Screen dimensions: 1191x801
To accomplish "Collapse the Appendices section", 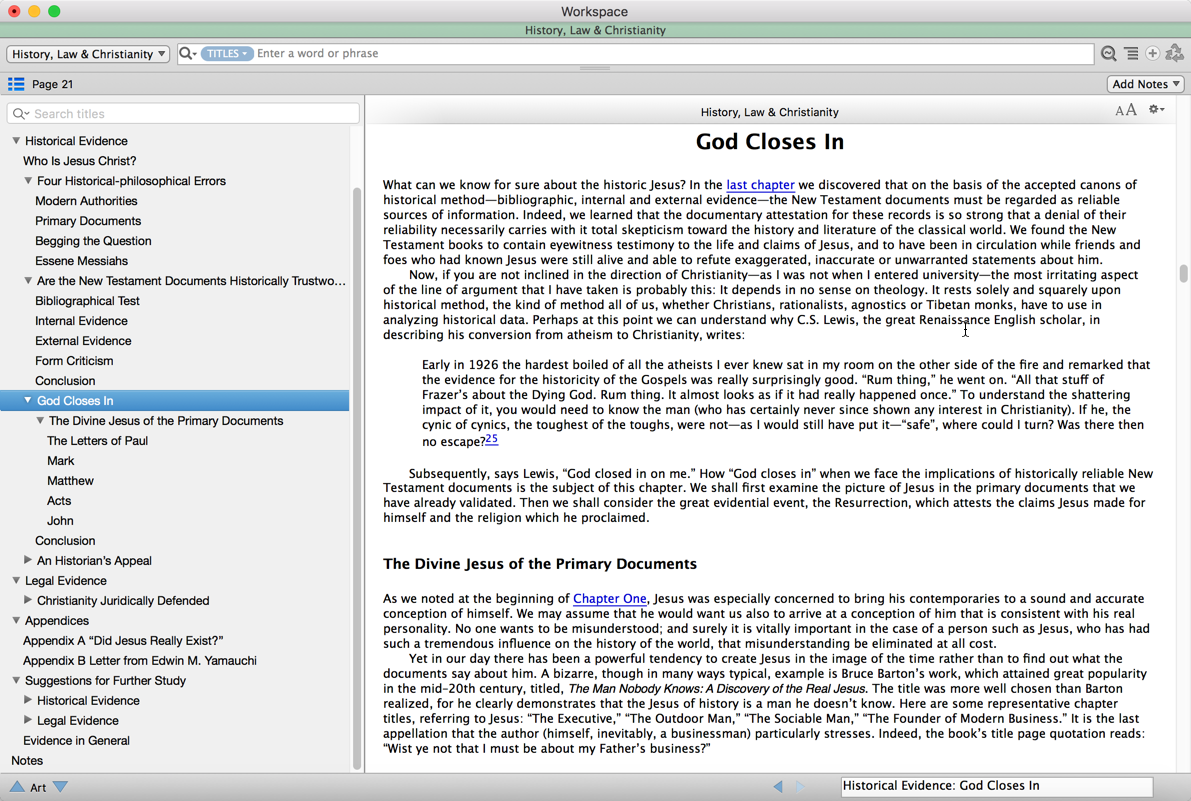I will [16, 620].
